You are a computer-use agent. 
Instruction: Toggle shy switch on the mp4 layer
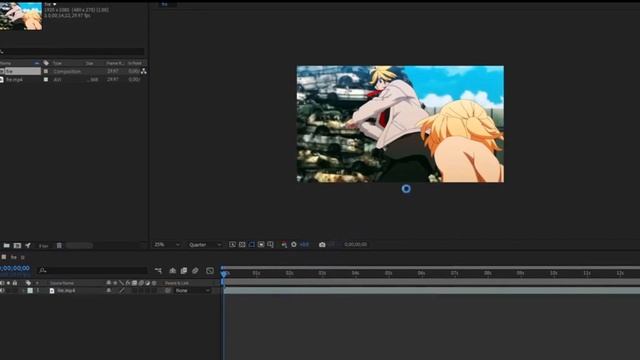tap(109, 291)
